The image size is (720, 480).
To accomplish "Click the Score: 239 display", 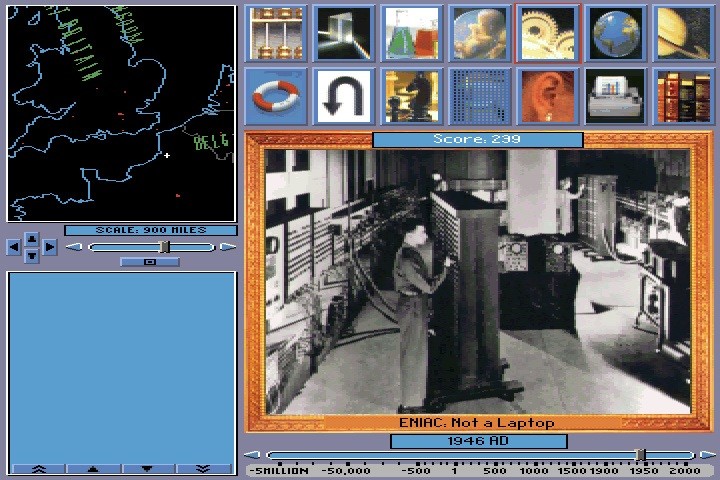I will (478, 139).
